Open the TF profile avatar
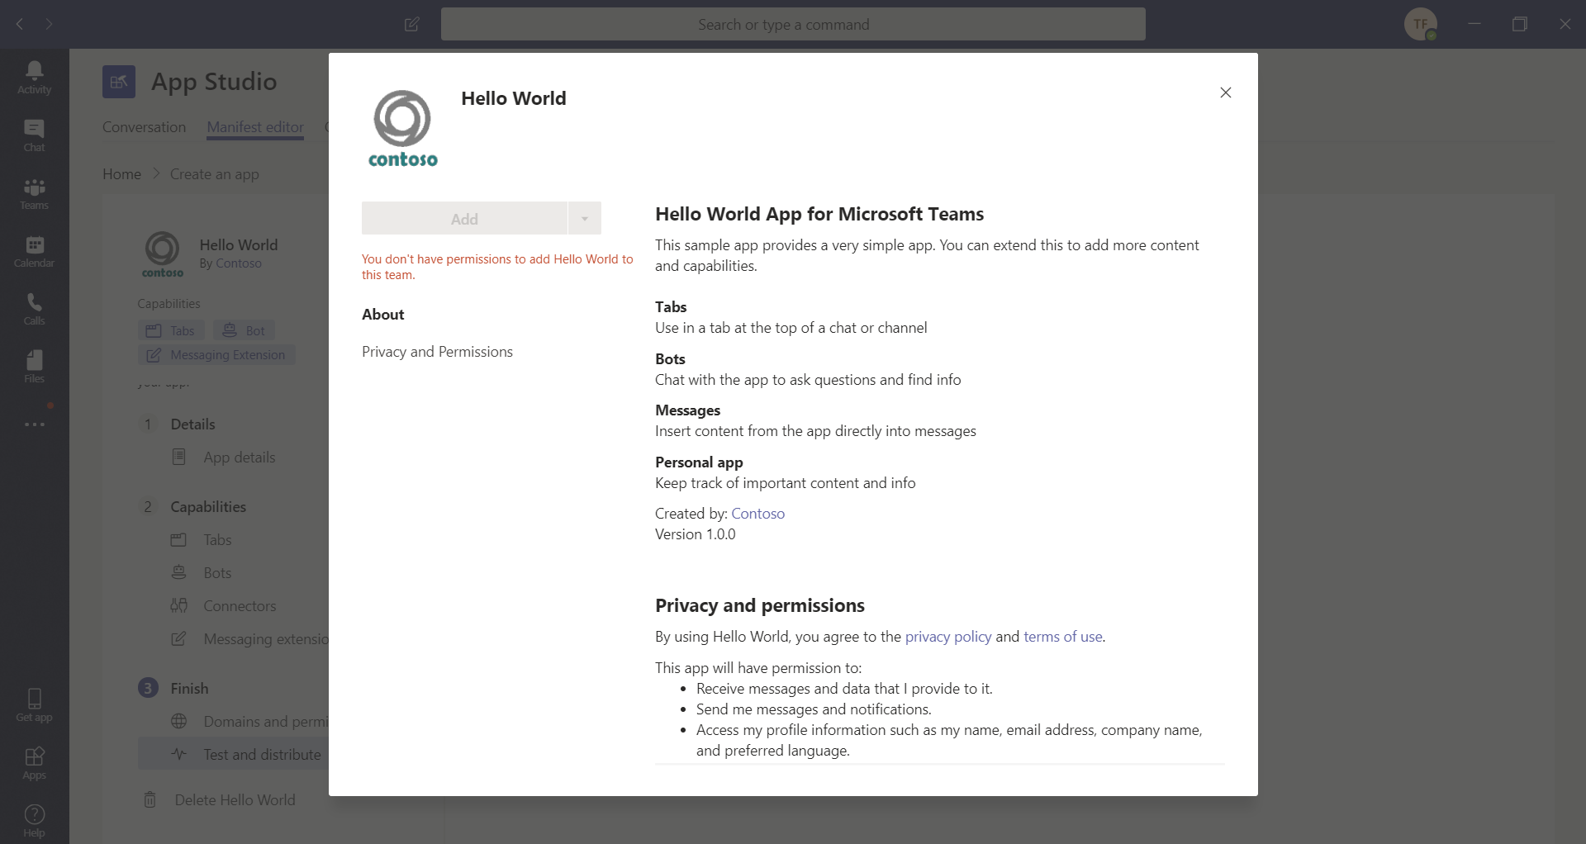The image size is (1586, 844). [1420, 24]
